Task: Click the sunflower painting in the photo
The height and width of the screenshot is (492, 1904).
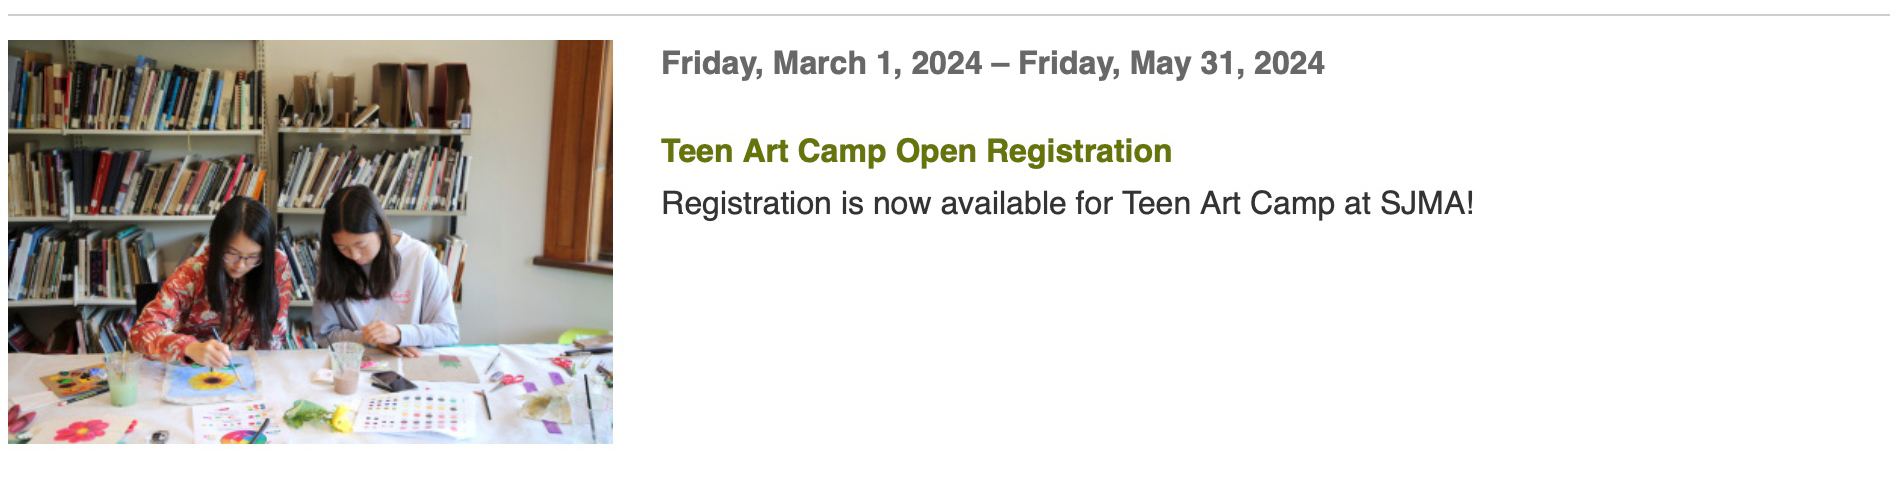Action: point(211,381)
